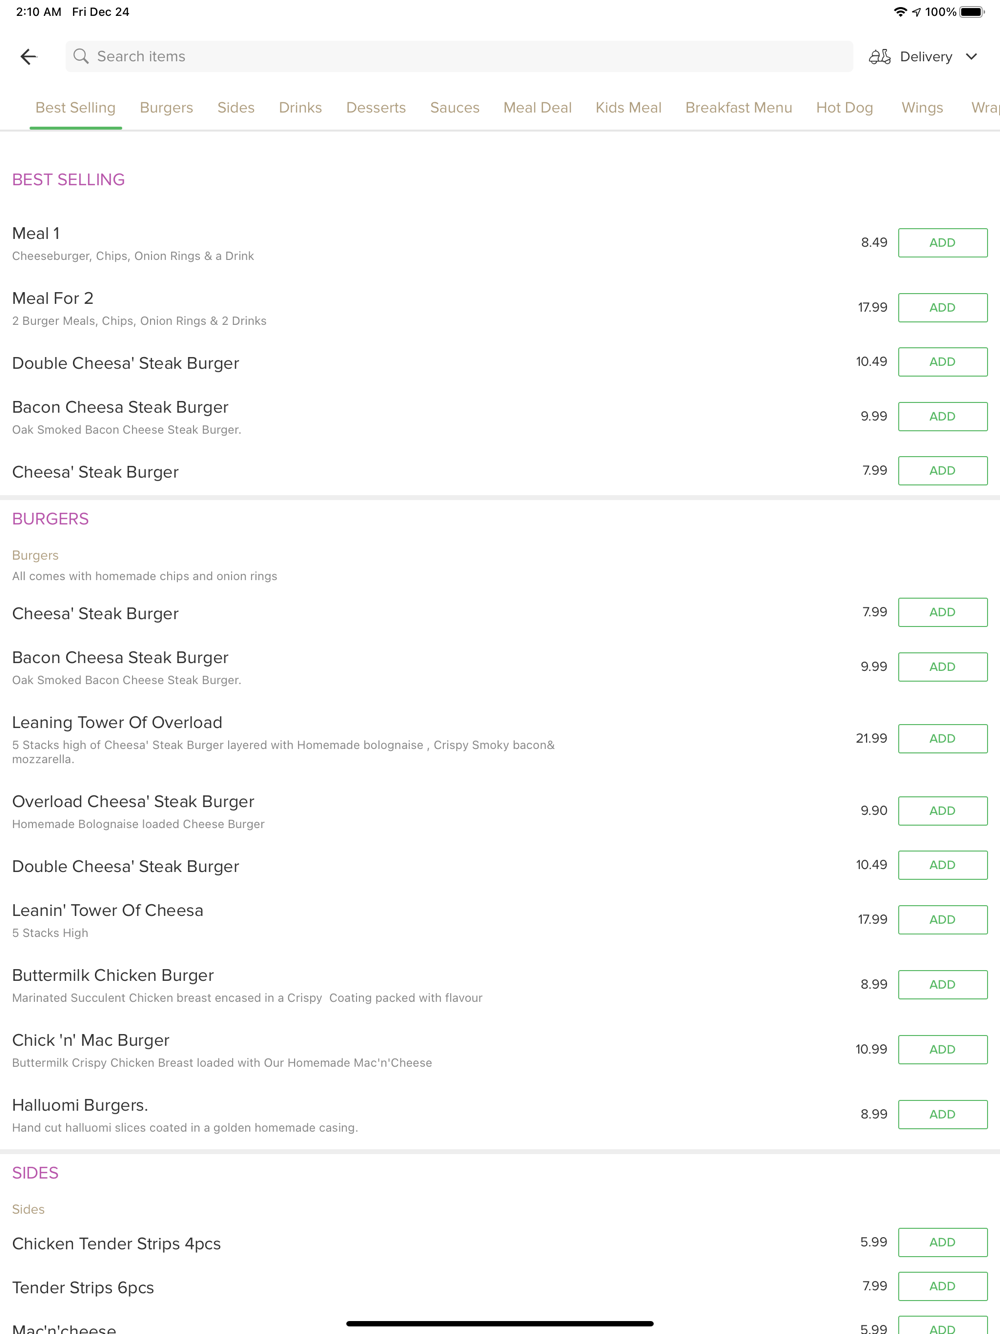Tap the battery status icon
1000x1334 pixels.
click(x=971, y=12)
